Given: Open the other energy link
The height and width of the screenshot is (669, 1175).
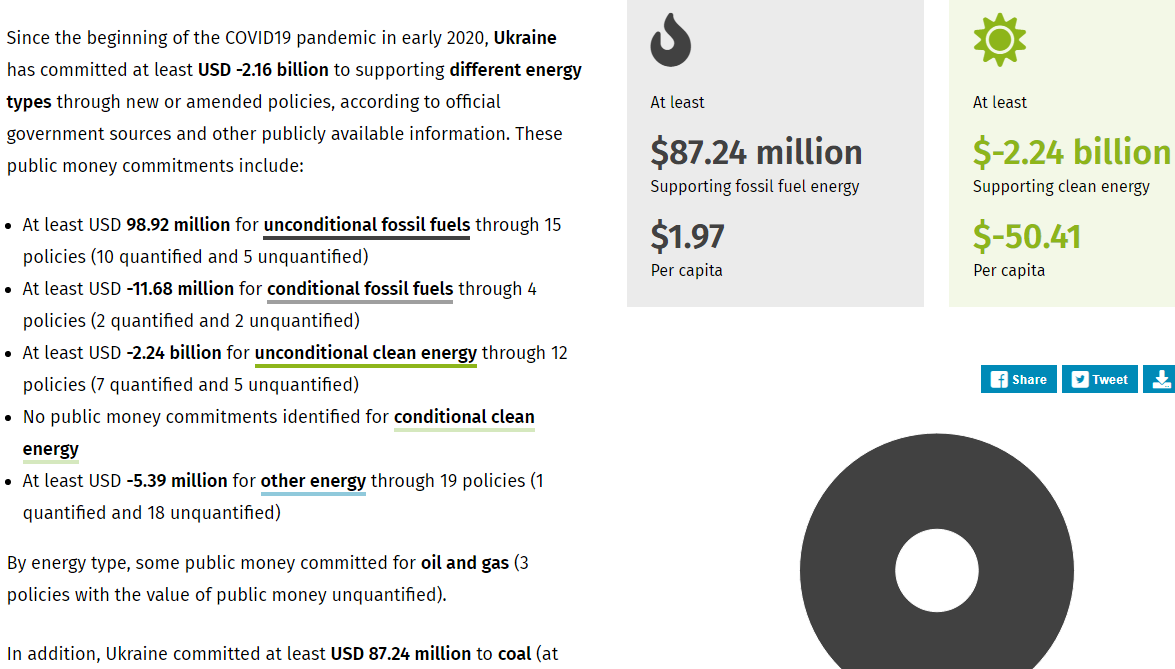Looking at the screenshot, I should coord(313,481).
